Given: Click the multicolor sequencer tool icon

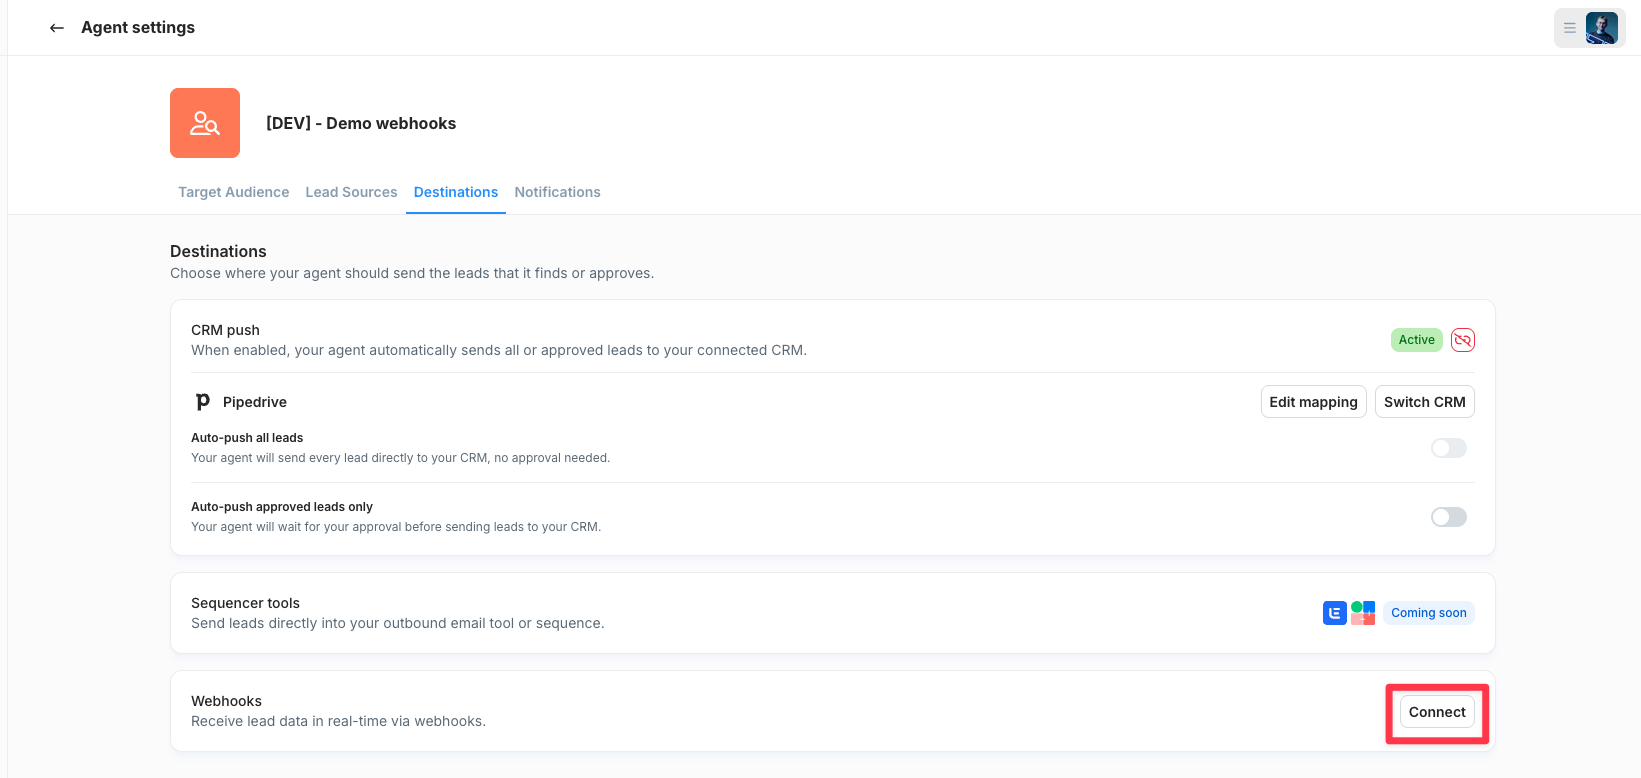Looking at the screenshot, I should [x=1363, y=613].
